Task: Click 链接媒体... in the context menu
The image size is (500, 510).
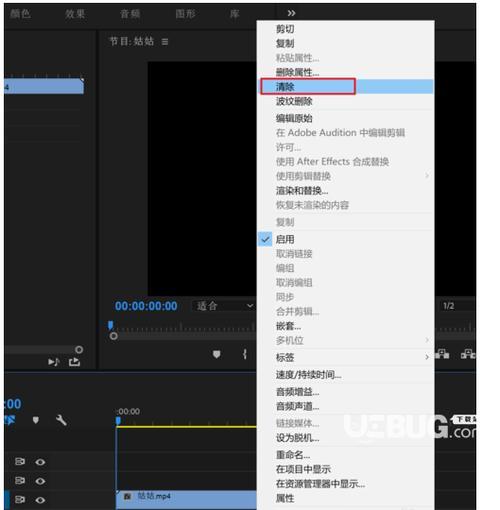Action: pos(346,423)
